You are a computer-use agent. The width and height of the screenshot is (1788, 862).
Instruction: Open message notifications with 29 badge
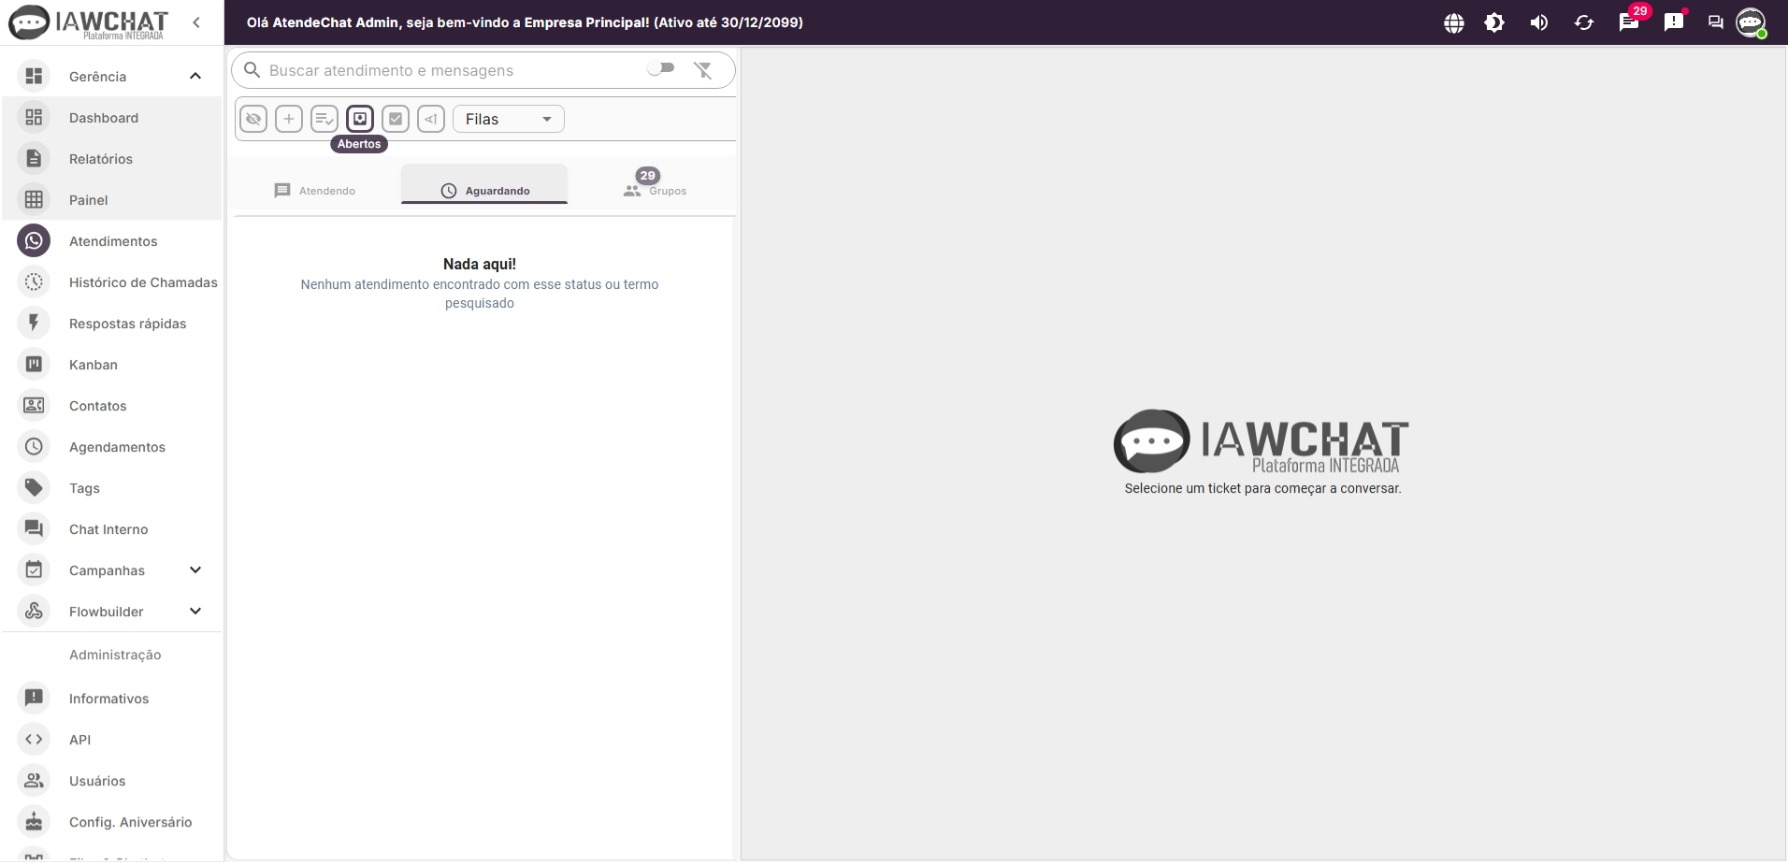1629,22
